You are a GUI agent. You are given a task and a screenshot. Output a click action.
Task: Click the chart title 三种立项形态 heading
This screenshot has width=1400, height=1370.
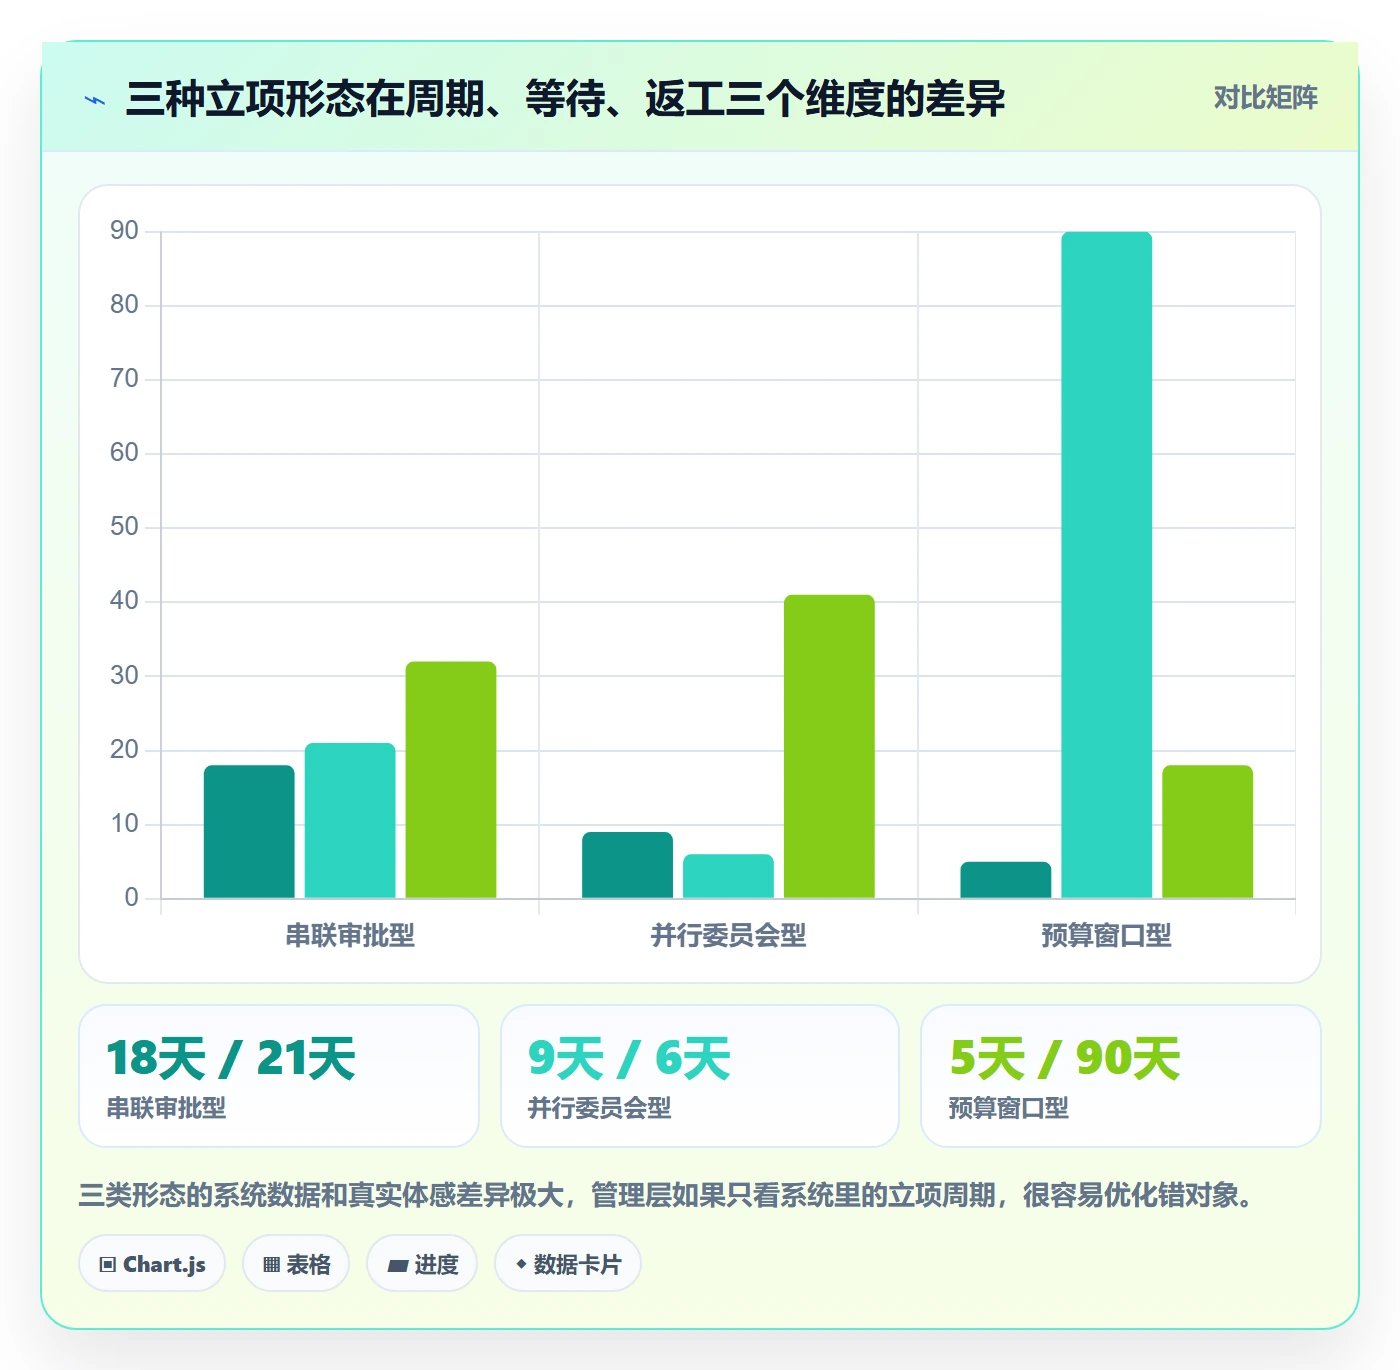[x=565, y=99]
